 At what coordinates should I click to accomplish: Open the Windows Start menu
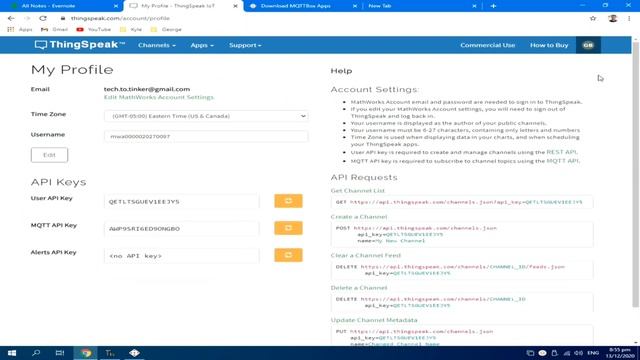pyautogui.click(x=12, y=353)
